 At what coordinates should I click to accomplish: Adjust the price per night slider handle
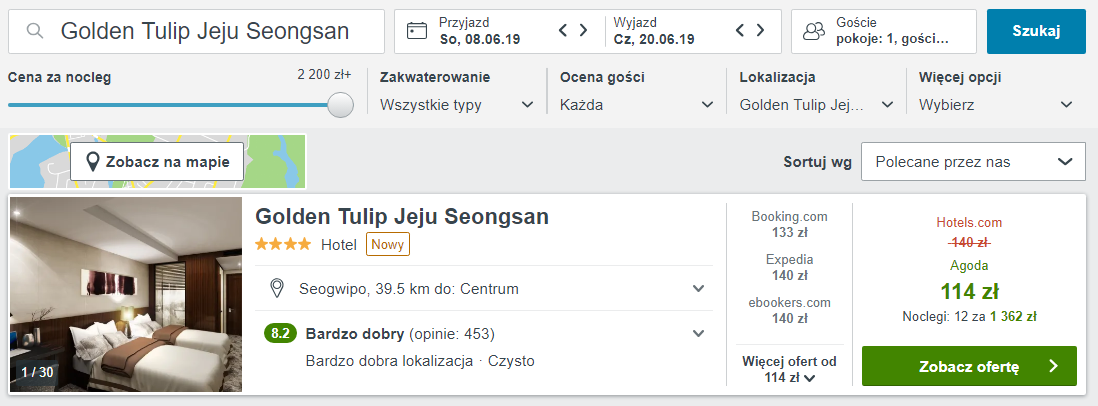341,104
